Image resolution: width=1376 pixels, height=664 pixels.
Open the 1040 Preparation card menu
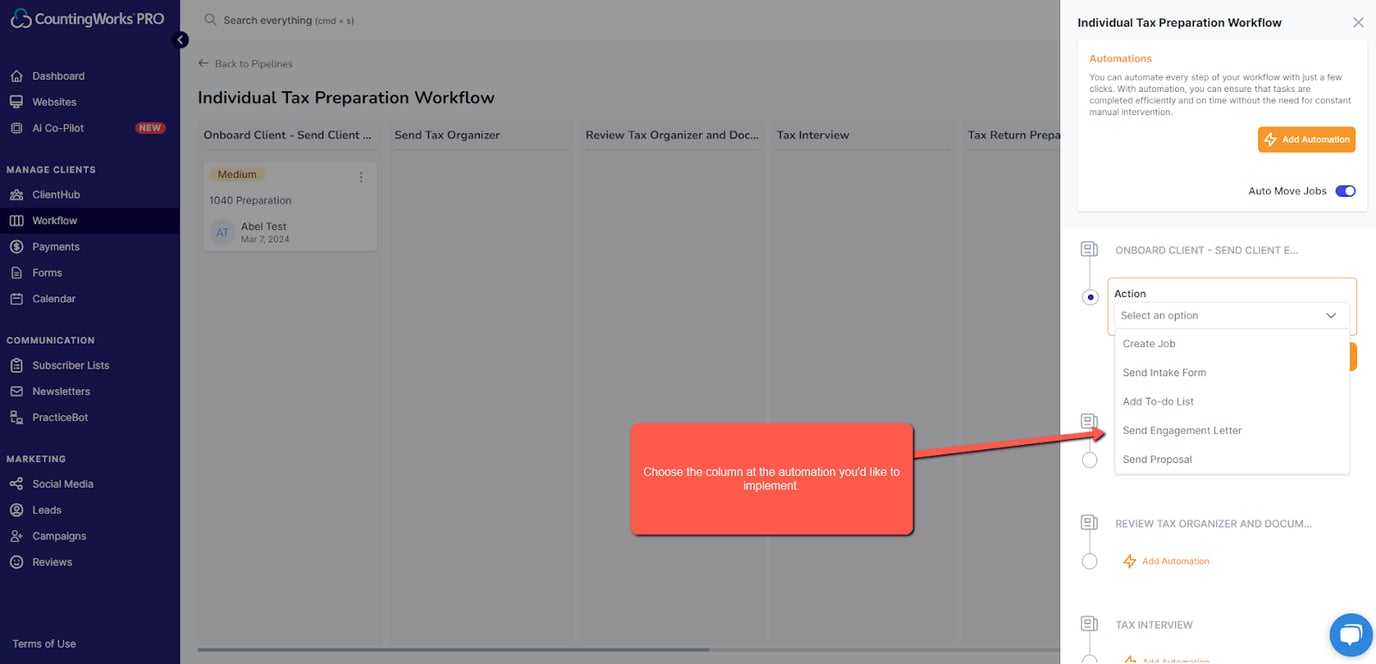point(361,176)
